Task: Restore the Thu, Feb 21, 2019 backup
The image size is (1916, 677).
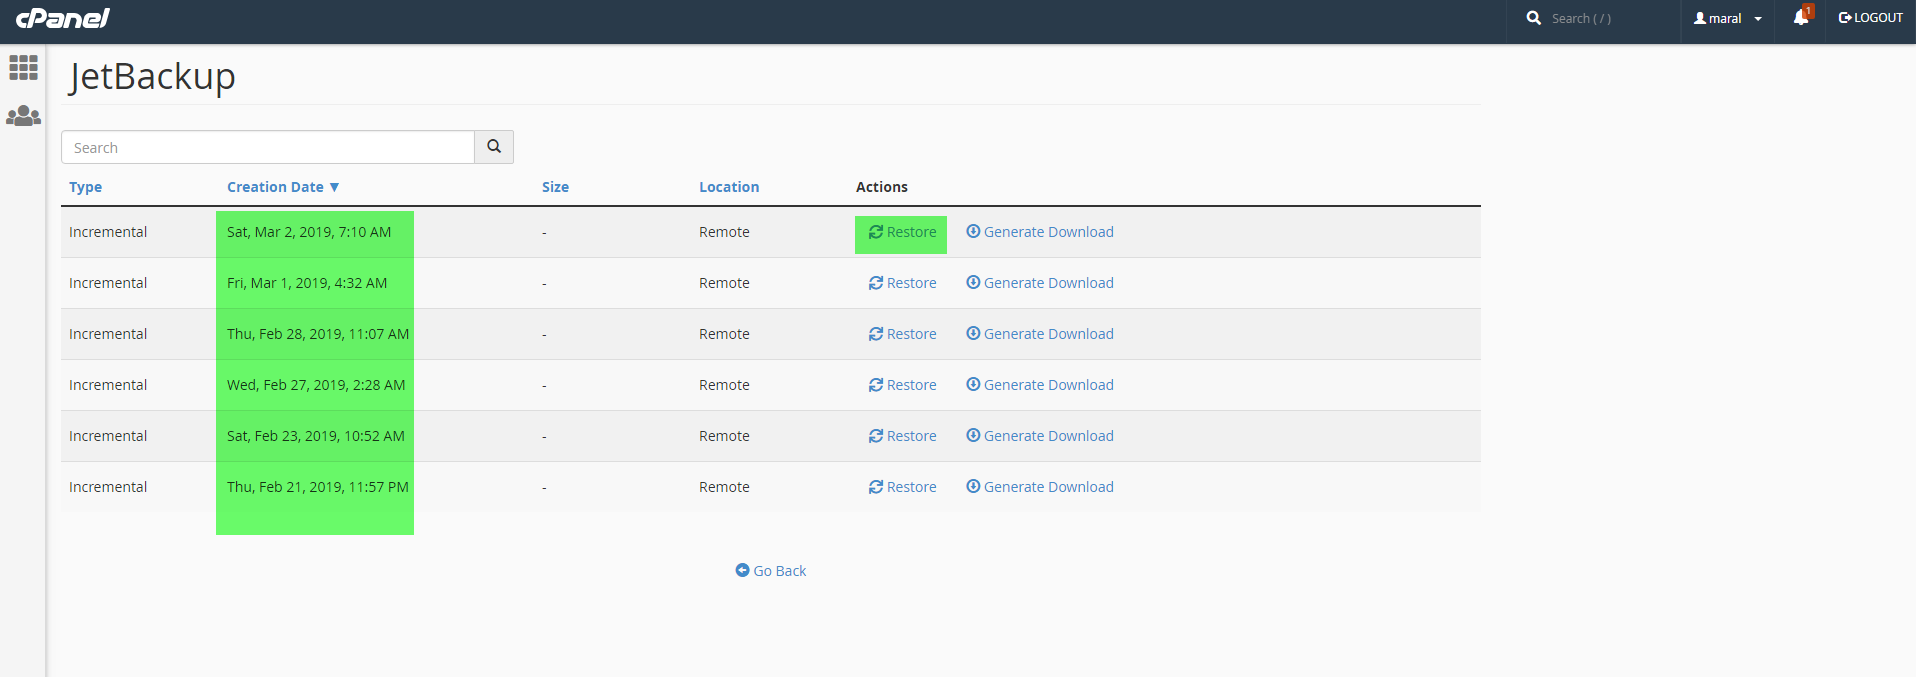Action: tap(902, 487)
